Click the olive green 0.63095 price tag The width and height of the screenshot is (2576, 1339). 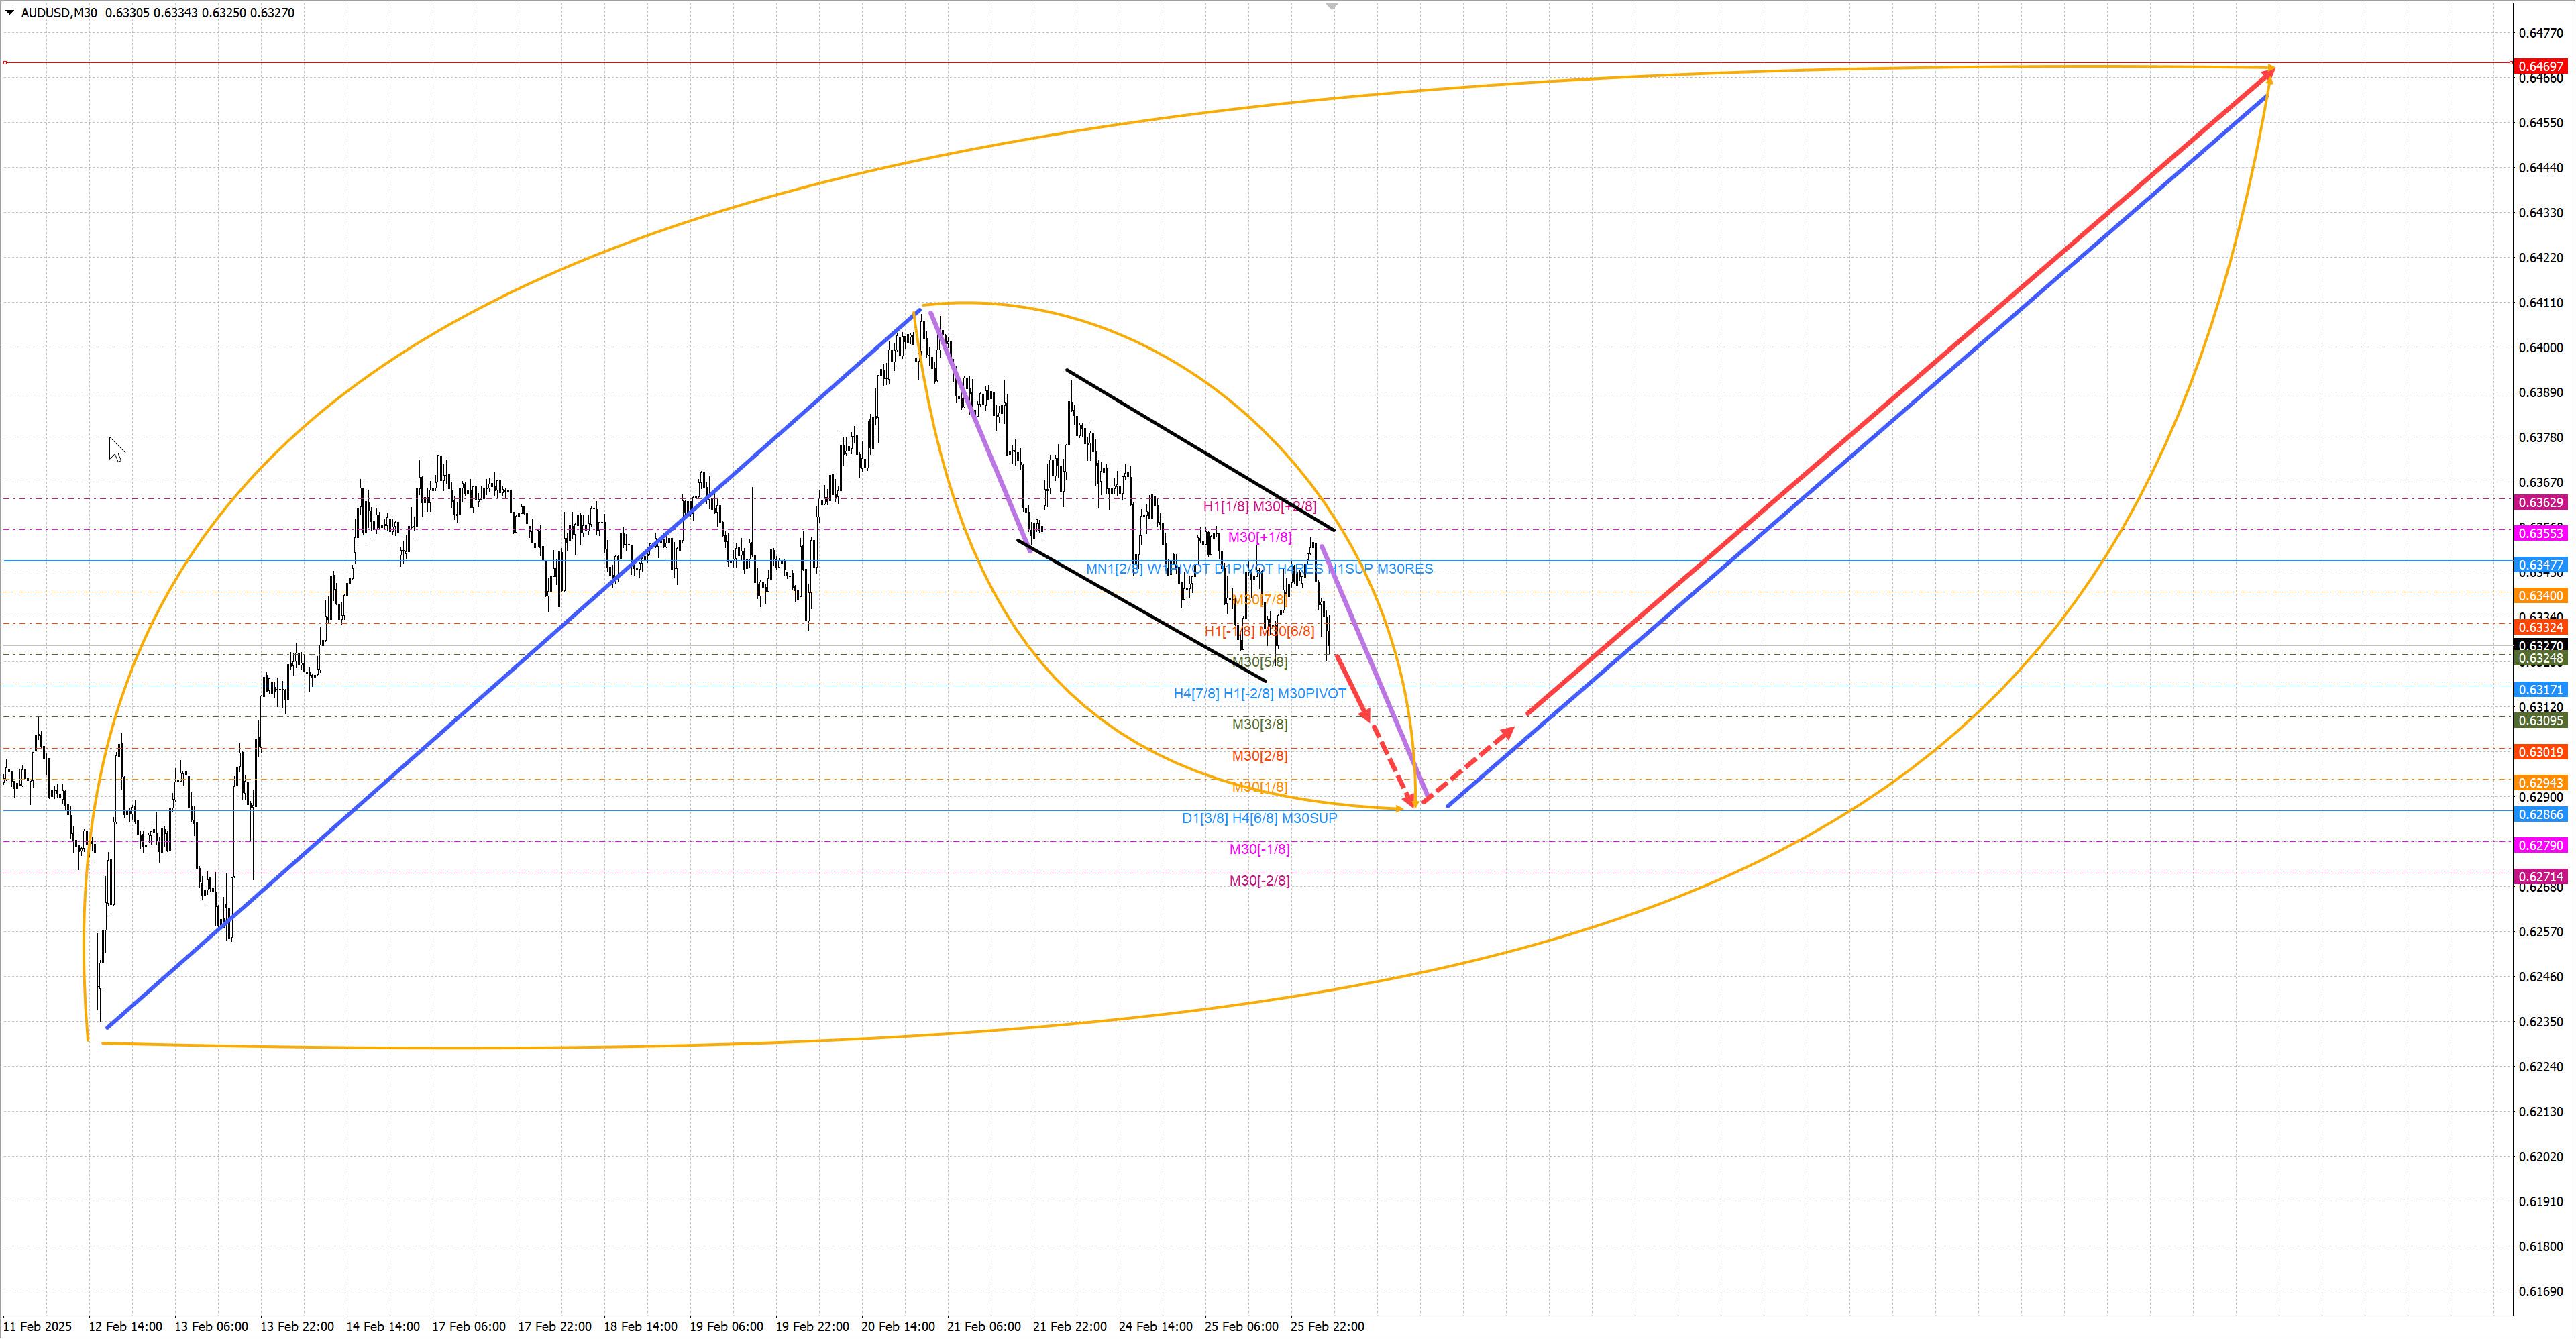[2540, 721]
